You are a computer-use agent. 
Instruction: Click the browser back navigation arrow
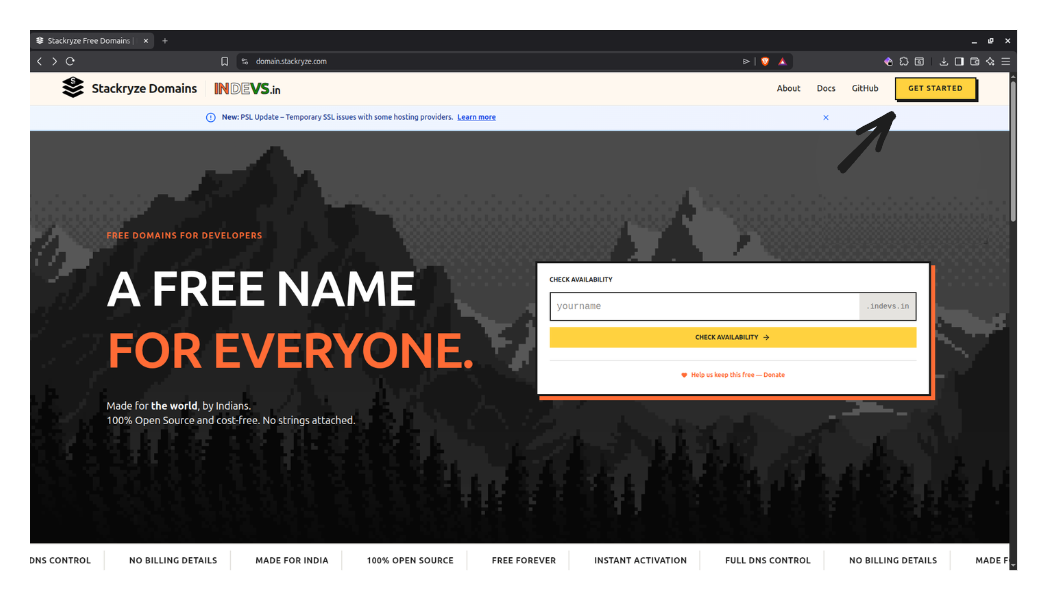pyautogui.click(x=38, y=61)
